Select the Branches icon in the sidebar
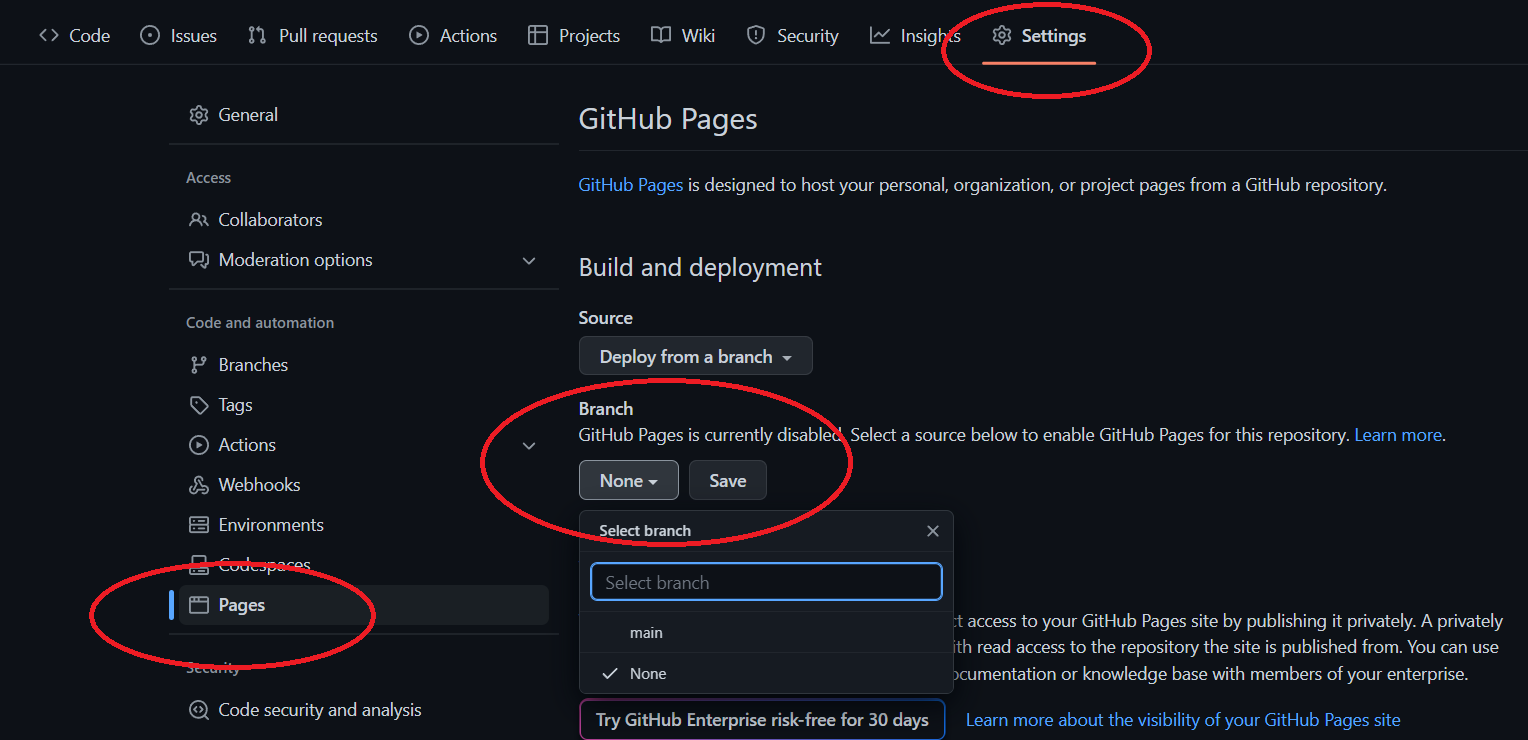Image resolution: width=1528 pixels, height=740 pixels. [199, 364]
